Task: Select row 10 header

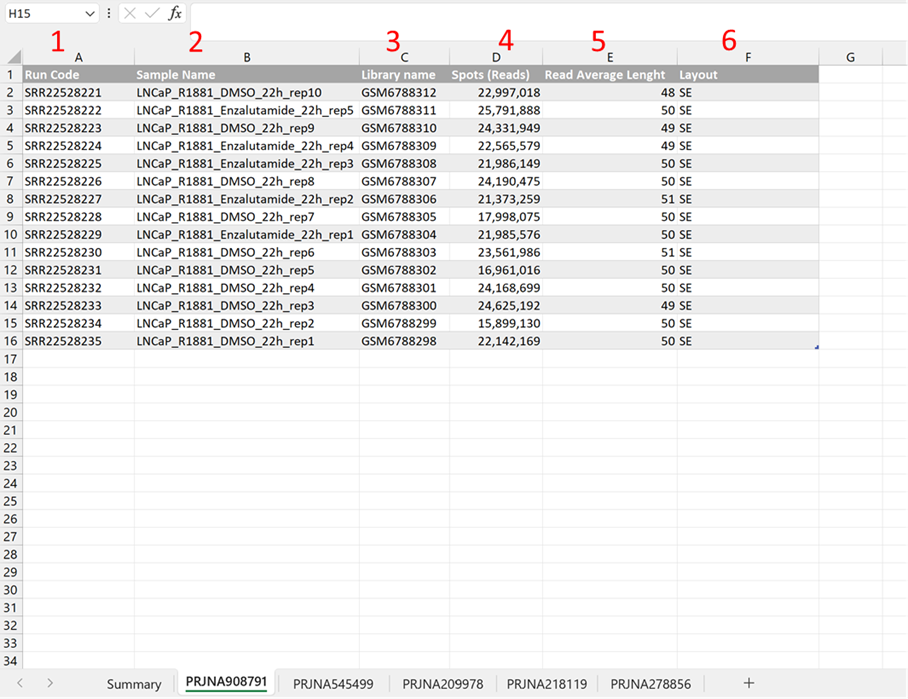Action: coord(11,234)
